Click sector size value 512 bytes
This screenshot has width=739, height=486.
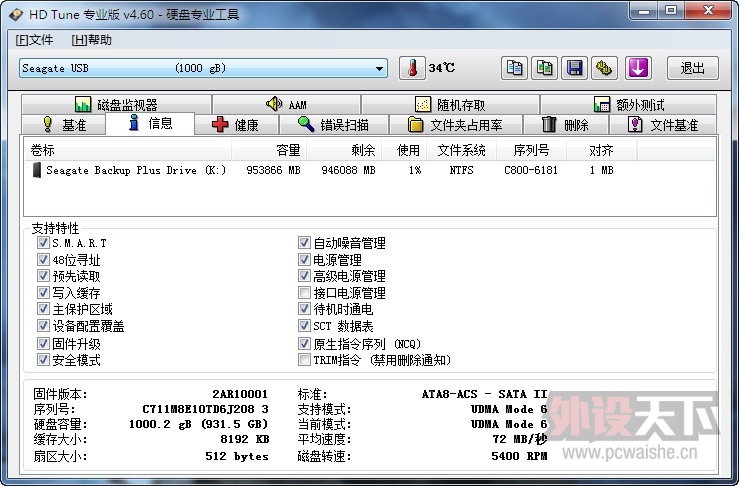[x=237, y=456]
